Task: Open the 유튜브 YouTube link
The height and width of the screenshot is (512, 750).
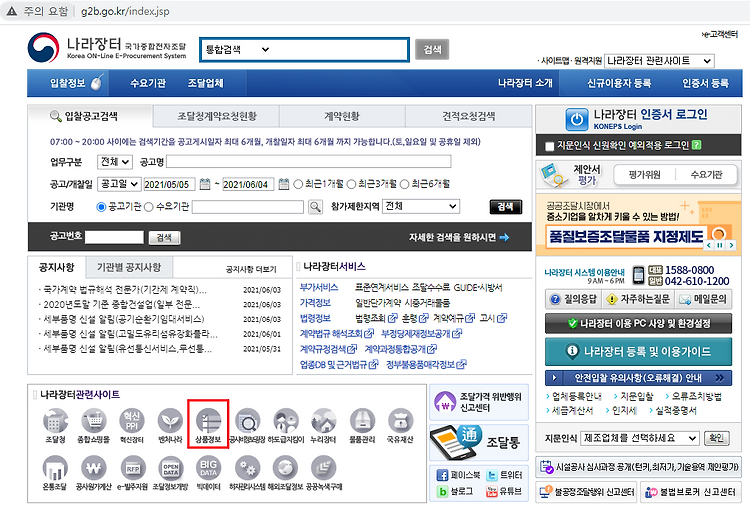Action: [x=504, y=491]
